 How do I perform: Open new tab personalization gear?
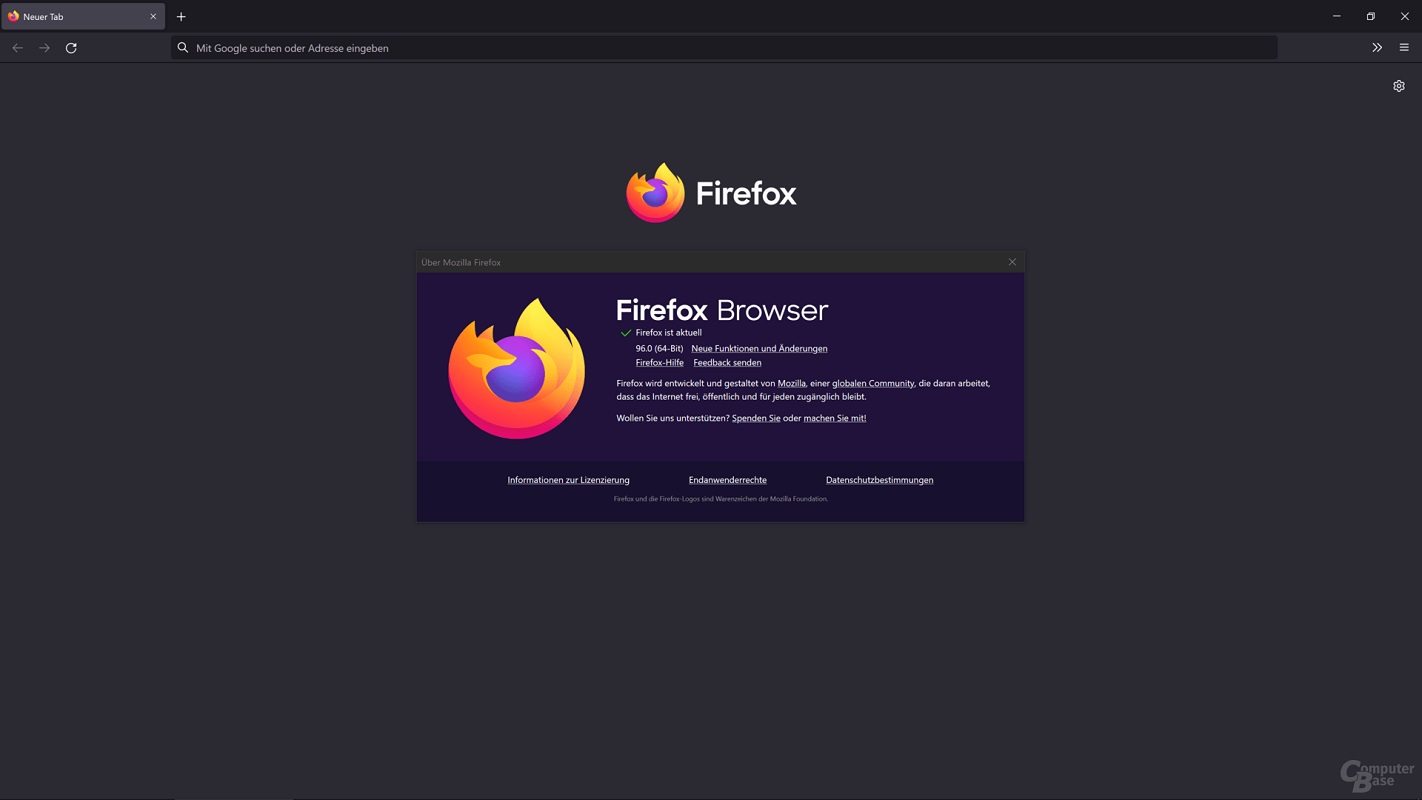coord(1399,86)
